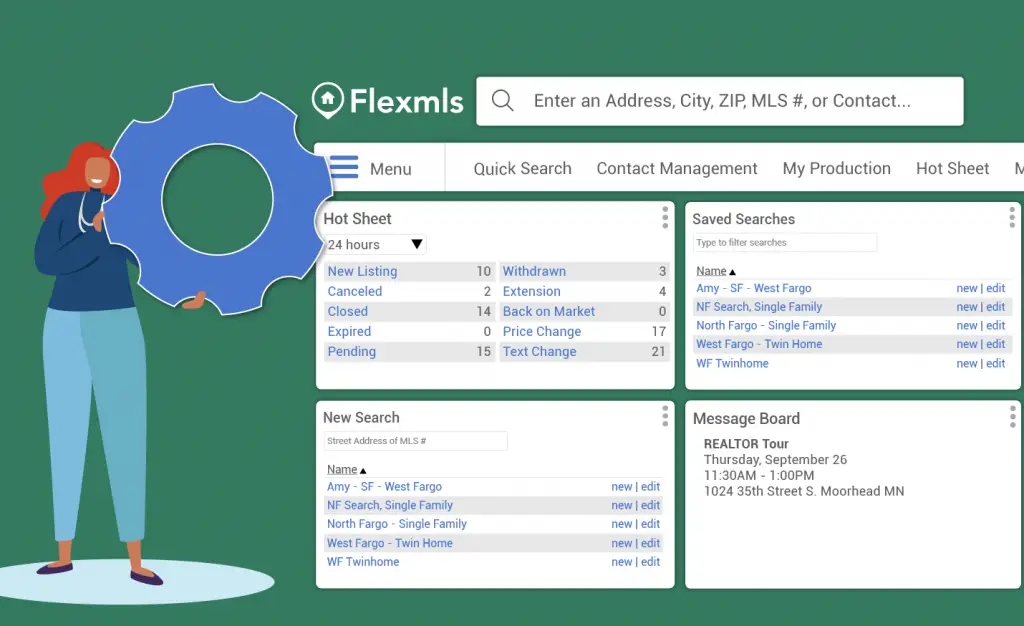Image resolution: width=1024 pixels, height=626 pixels.
Task: Open Price Change hot sheet link
Action: tap(541, 331)
